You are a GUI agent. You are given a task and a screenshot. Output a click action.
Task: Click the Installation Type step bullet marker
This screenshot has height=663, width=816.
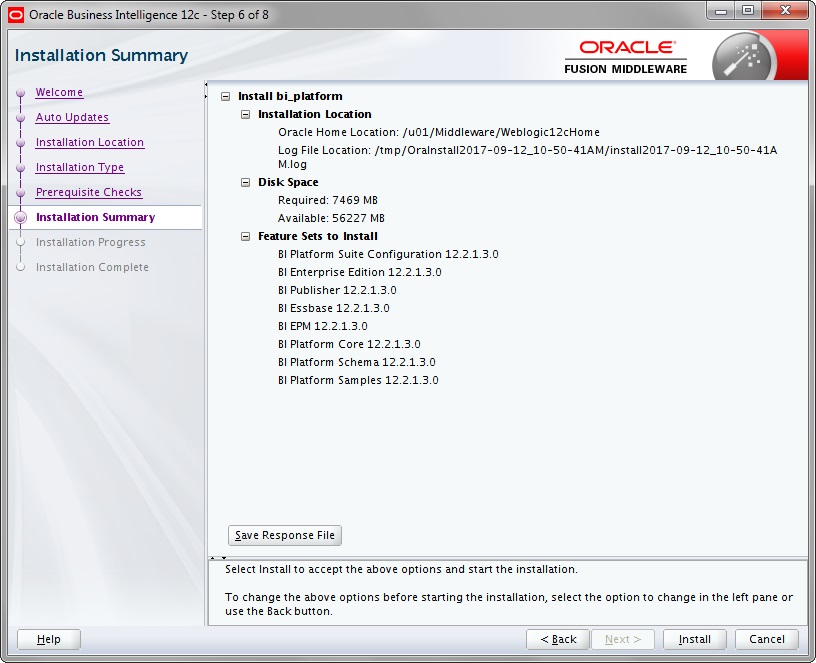tap(20, 168)
